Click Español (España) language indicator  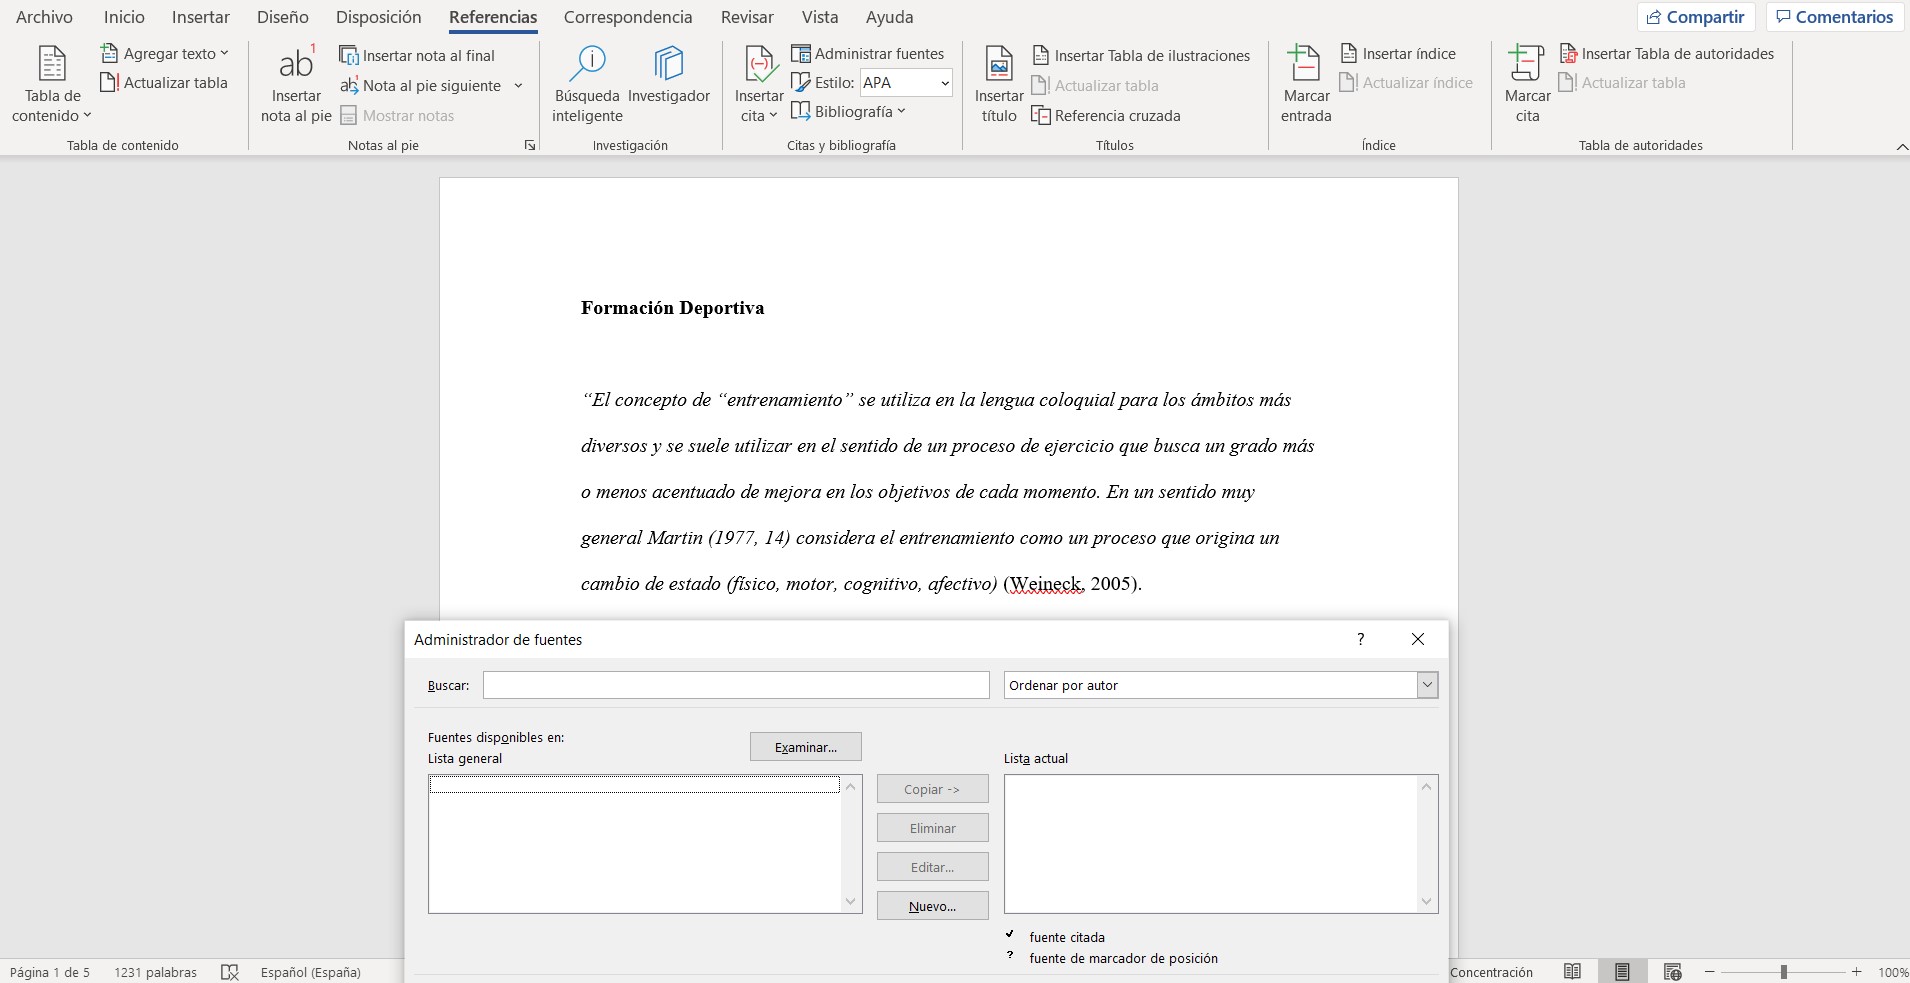coord(311,972)
